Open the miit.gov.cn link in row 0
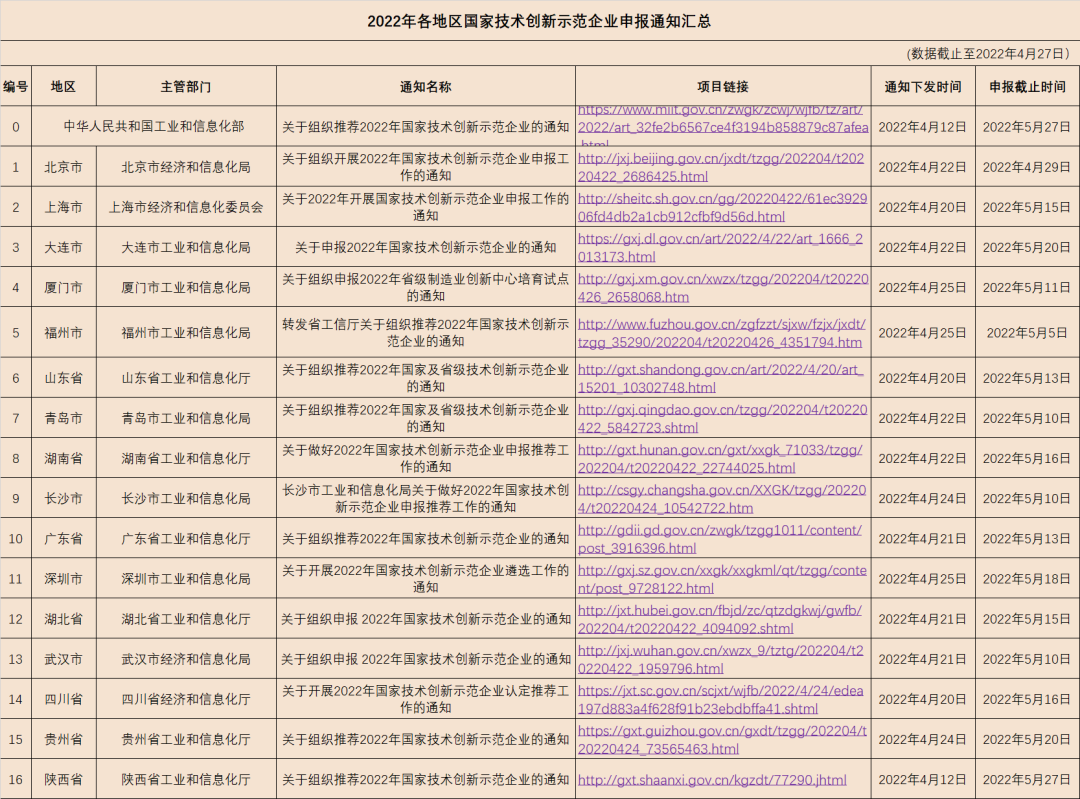This screenshot has height=799, width=1080. pos(723,127)
